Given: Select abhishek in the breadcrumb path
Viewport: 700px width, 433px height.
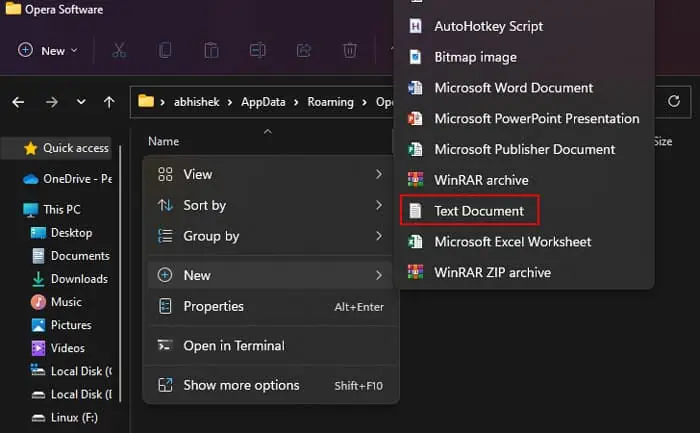Looking at the screenshot, I should point(196,102).
